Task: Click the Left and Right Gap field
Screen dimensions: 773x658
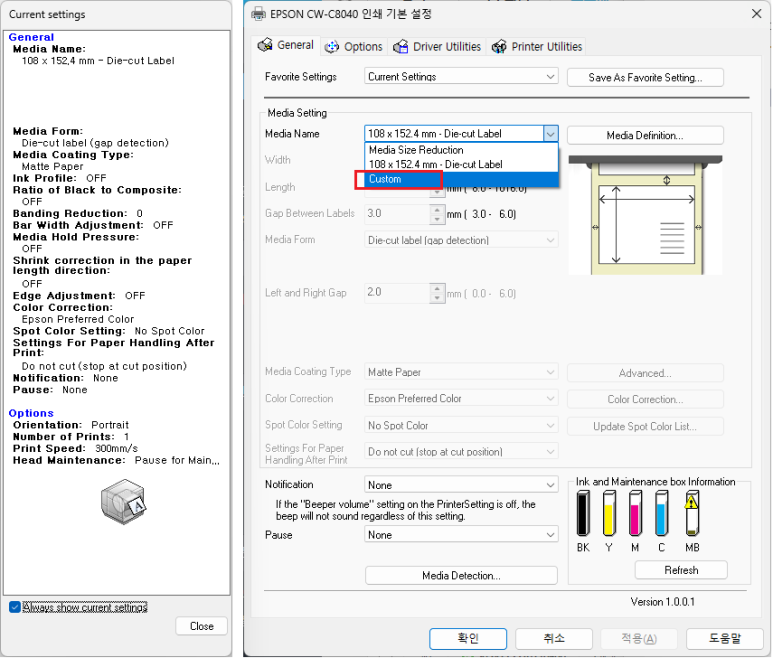Action: (397, 292)
